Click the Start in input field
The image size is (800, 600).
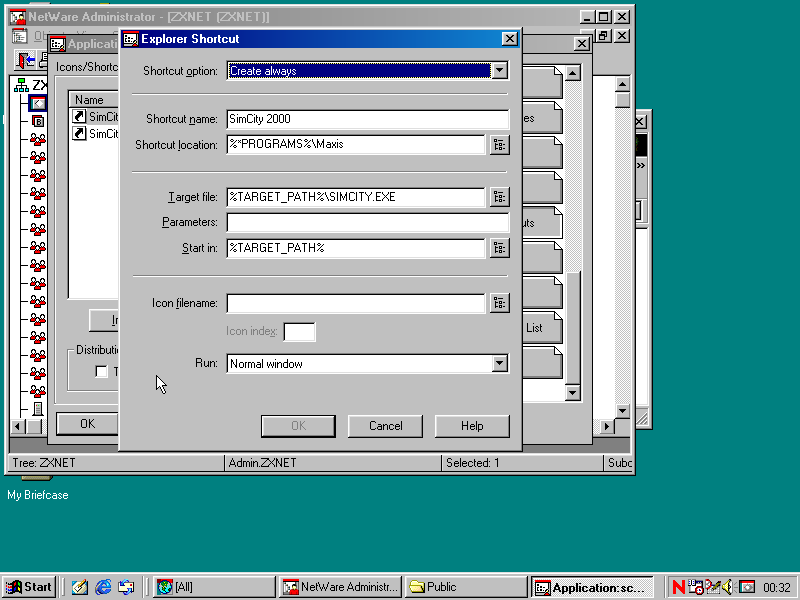point(356,248)
